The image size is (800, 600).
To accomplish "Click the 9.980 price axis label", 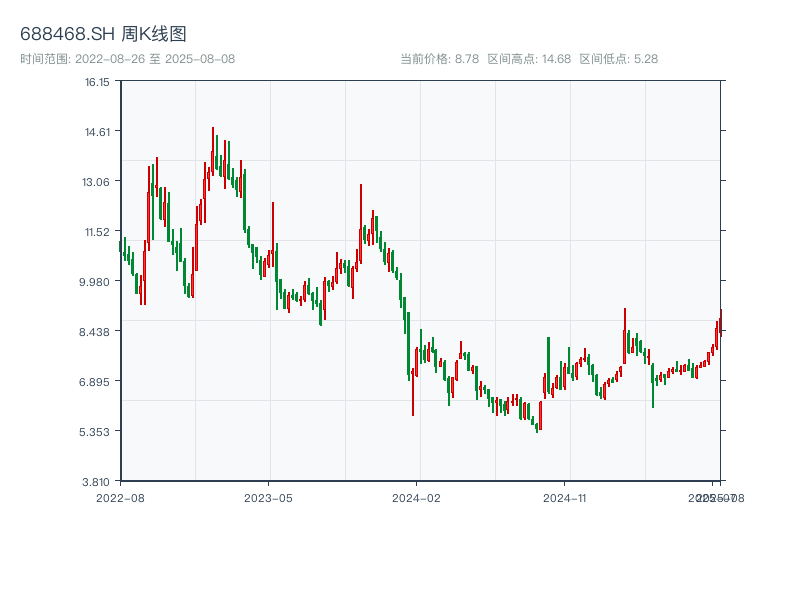I will (97, 282).
